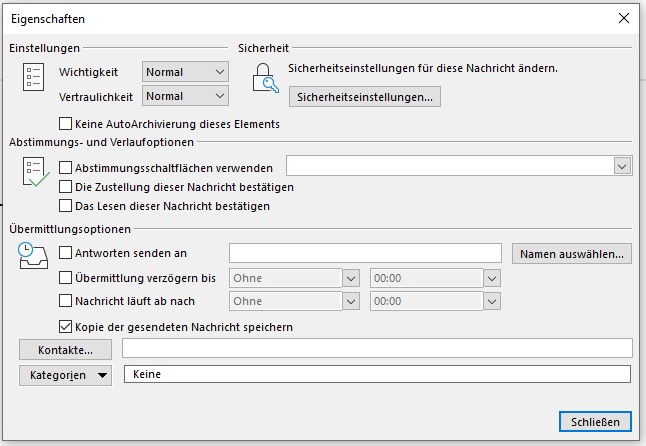
Task: Check Das Lesen dieser Nachricht bestätigen
Action: [66, 206]
